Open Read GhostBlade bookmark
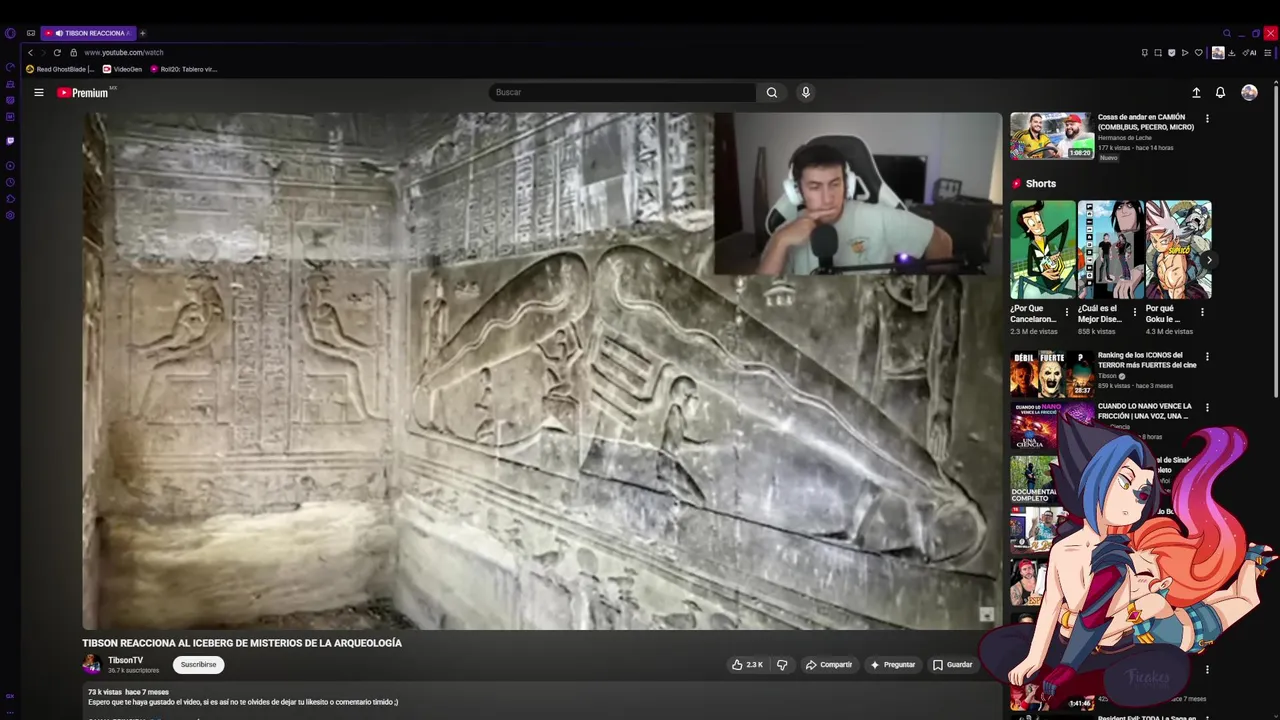Viewport: 1280px width, 720px height. (60, 69)
